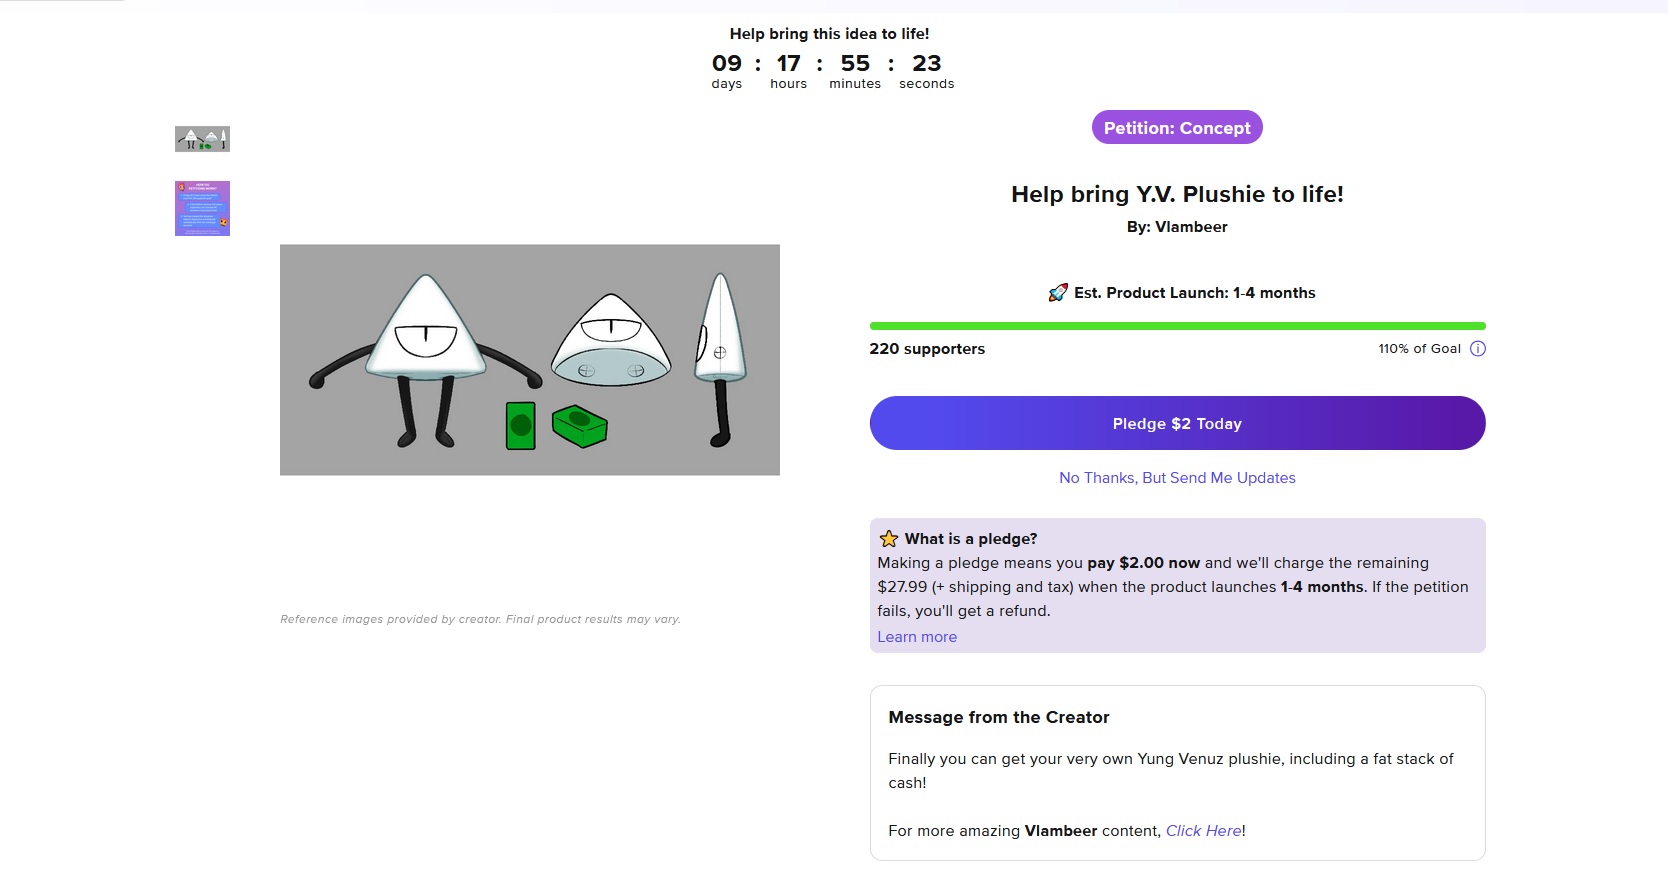Click the main Y.V. plushie reference image
Screen dimensions: 1668x880
pos(530,360)
